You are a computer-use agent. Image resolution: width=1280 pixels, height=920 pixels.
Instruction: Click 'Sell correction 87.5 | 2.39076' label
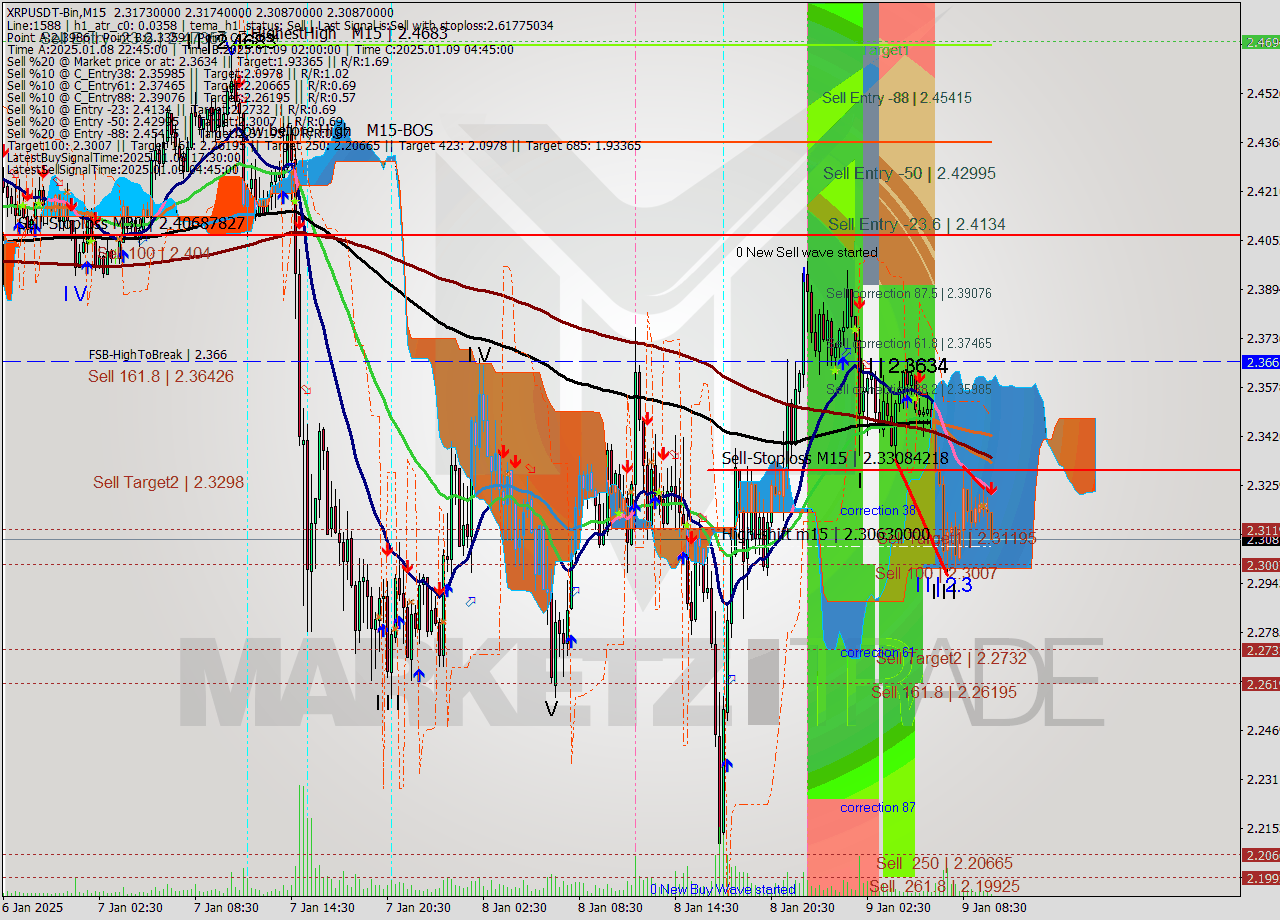(x=908, y=294)
